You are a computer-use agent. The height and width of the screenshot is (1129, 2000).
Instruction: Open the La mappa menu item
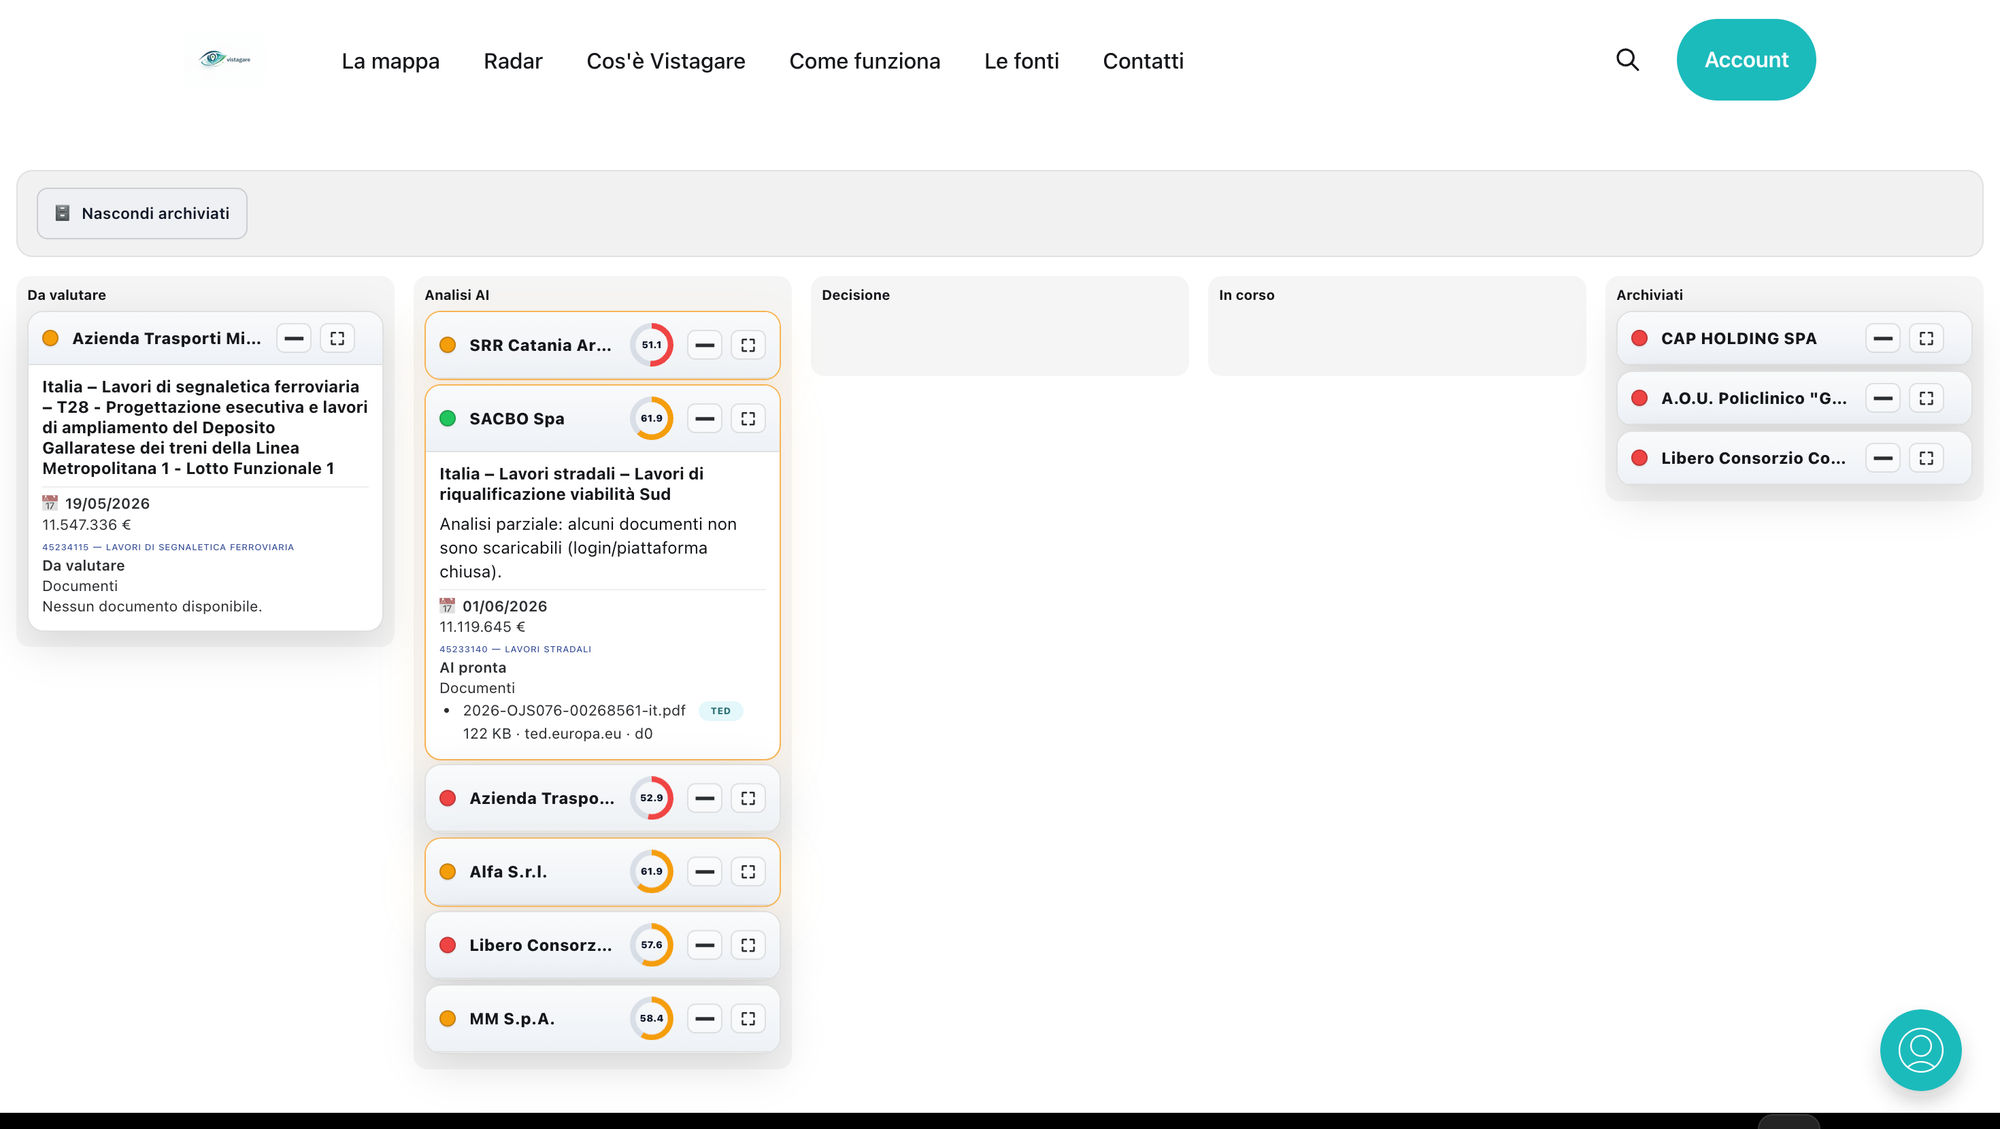[x=390, y=61]
